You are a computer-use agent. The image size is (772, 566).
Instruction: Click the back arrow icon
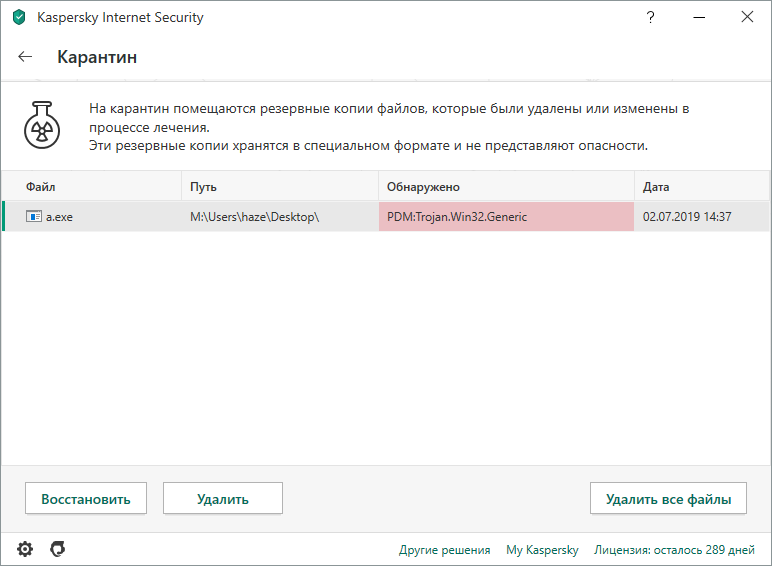tap(26, 57)
